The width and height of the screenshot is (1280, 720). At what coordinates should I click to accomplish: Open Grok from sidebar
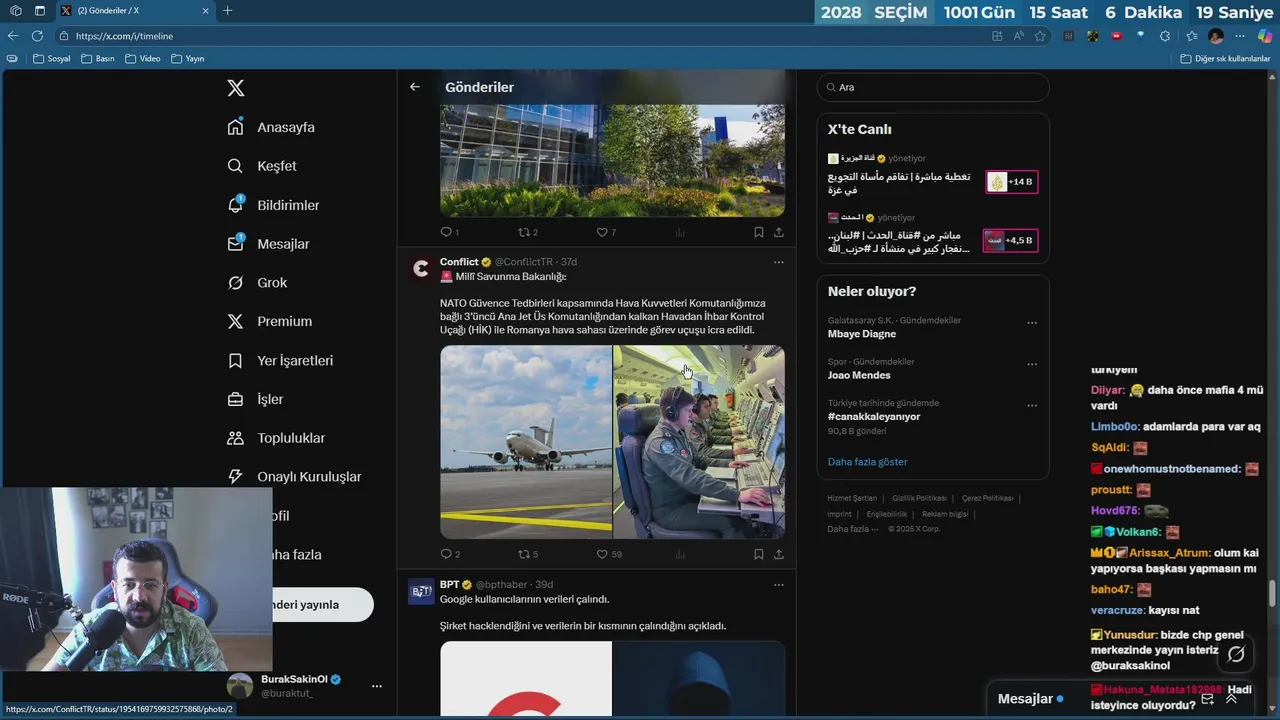[257, 283]
